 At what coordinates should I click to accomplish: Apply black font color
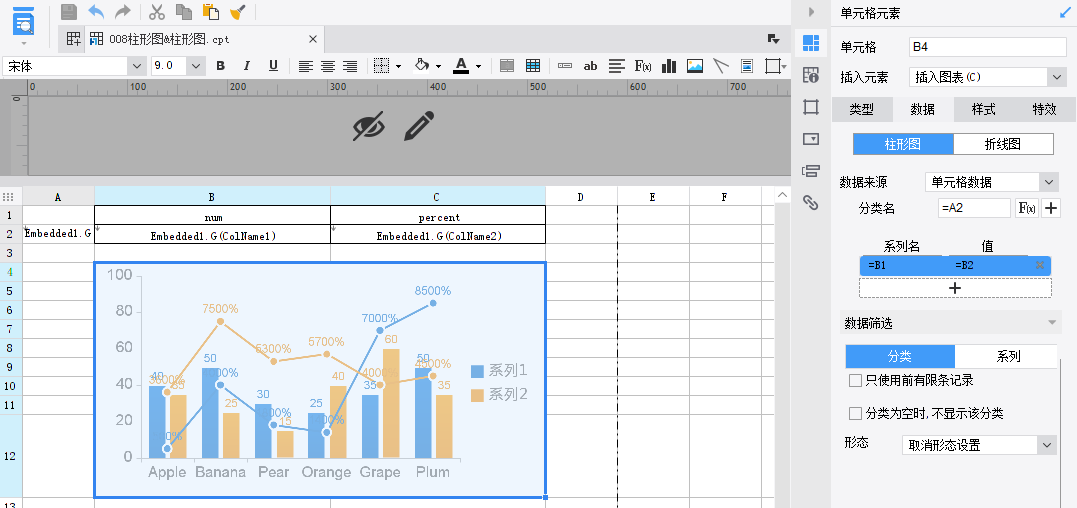click(461, 66)
